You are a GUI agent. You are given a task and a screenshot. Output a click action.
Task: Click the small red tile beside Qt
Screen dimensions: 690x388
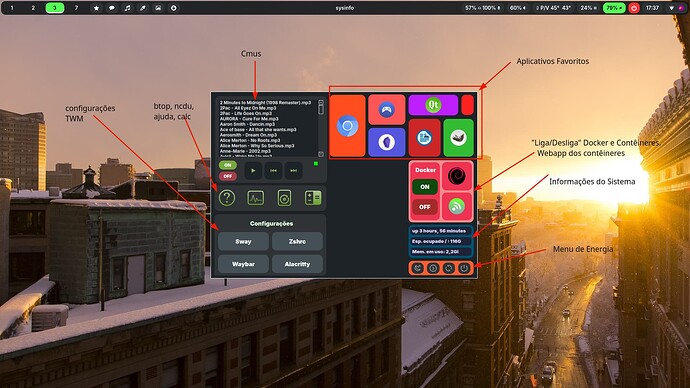[467, 105]
